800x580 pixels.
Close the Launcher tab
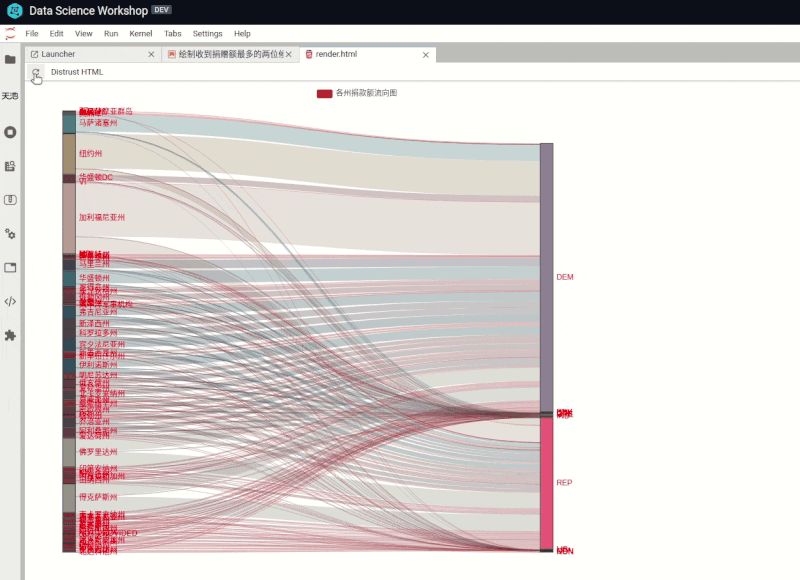click(x=151, y=55)
